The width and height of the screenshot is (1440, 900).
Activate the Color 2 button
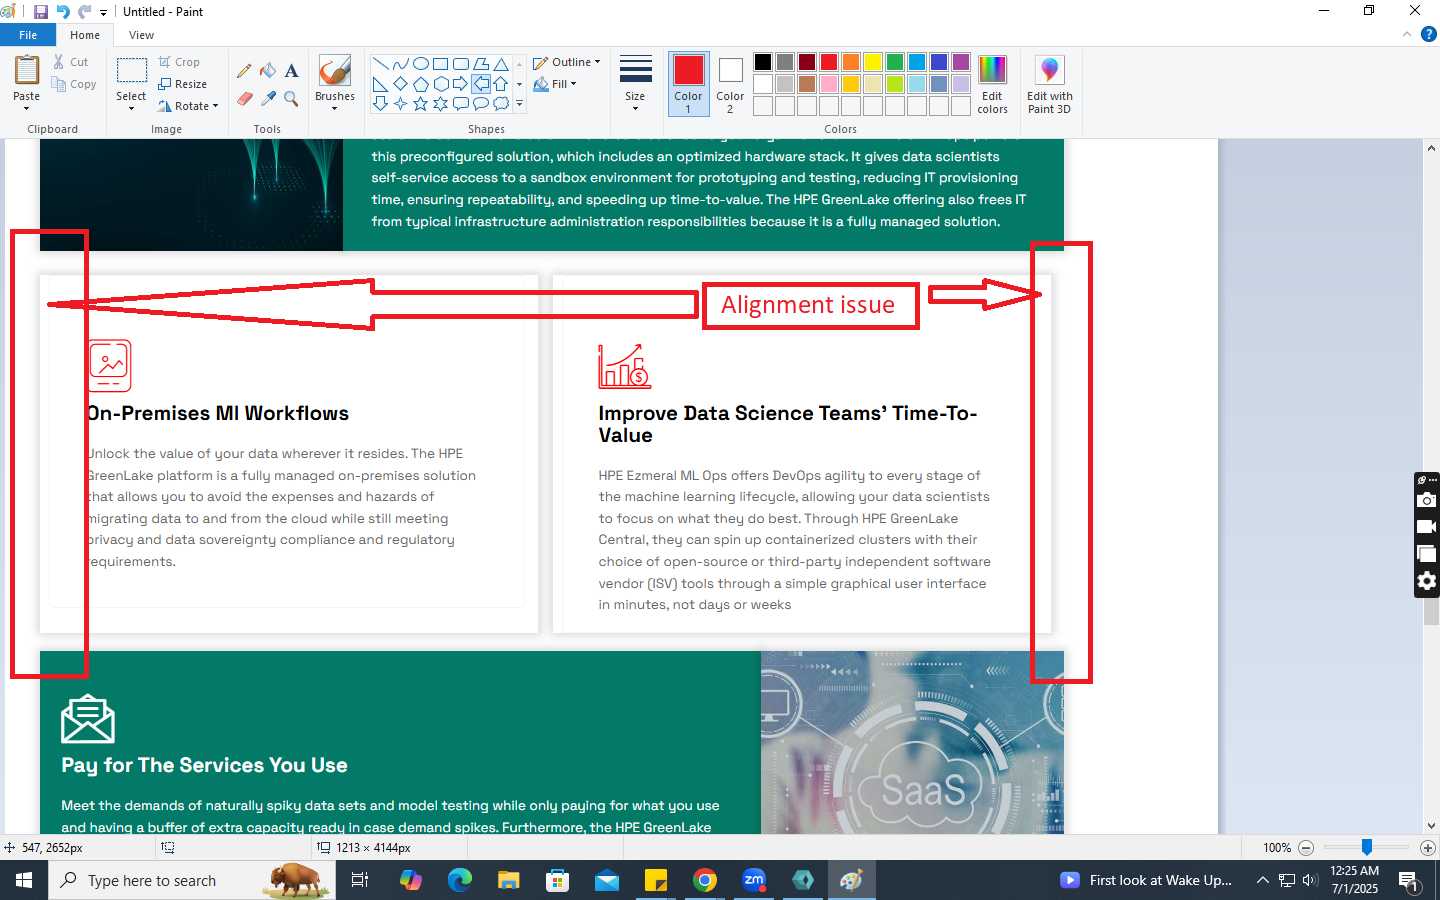click(x=730, y=84)
